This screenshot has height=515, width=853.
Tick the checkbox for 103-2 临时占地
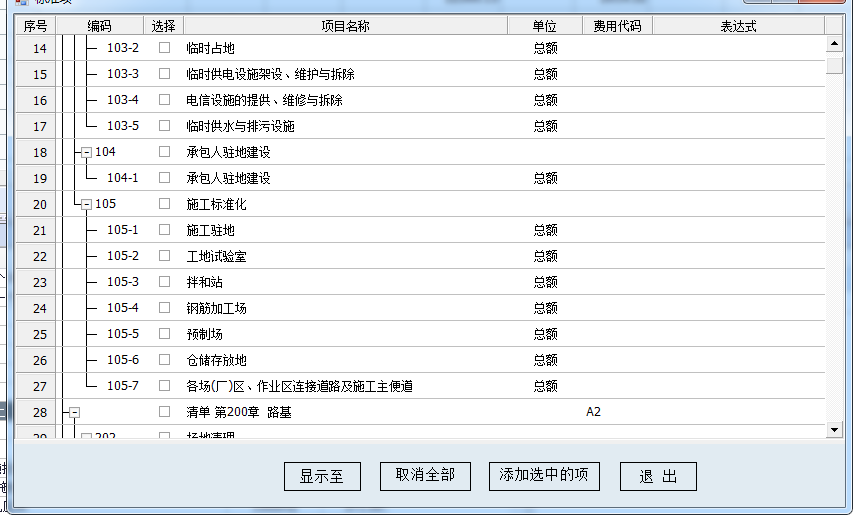pos(164,48)
